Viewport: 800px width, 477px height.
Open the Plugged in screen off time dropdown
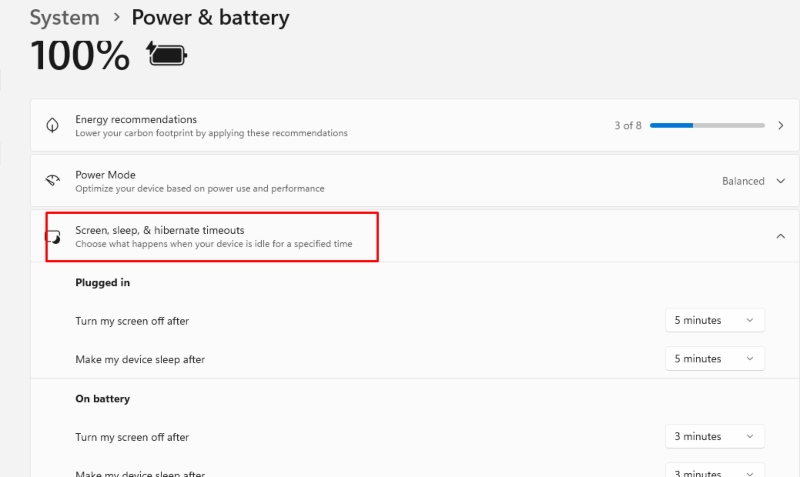pos(715,320)
